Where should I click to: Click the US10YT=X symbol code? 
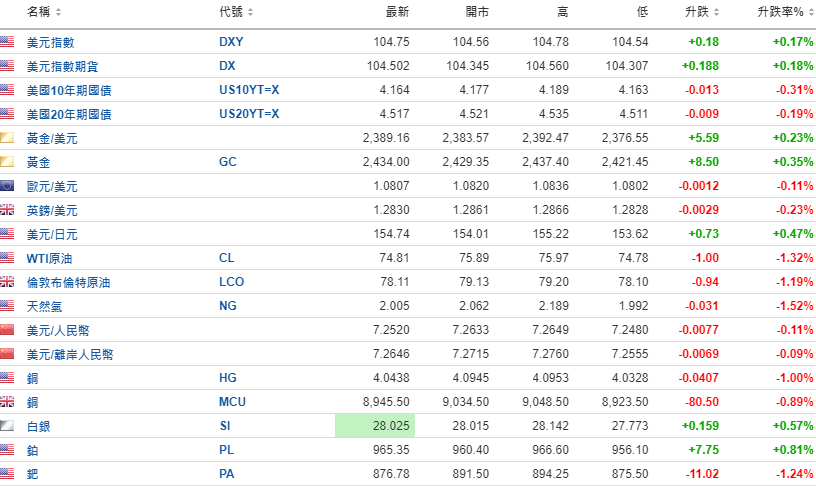click(x=249, y=90)
